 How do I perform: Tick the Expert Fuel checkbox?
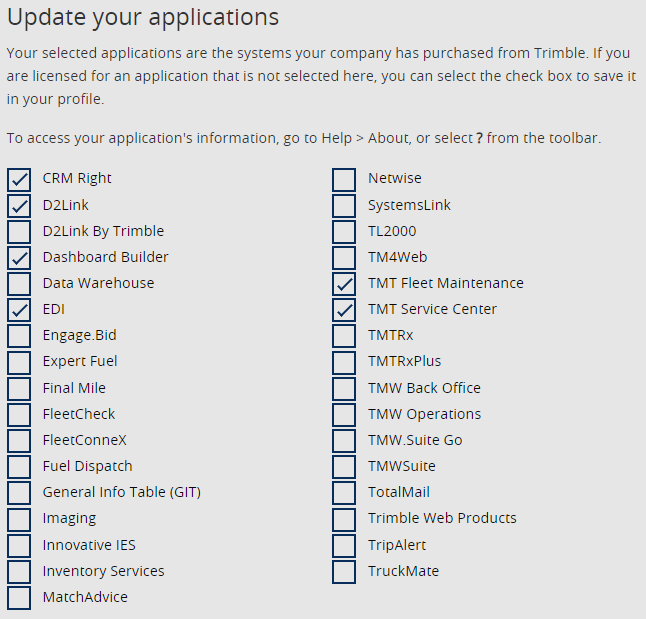19,361
